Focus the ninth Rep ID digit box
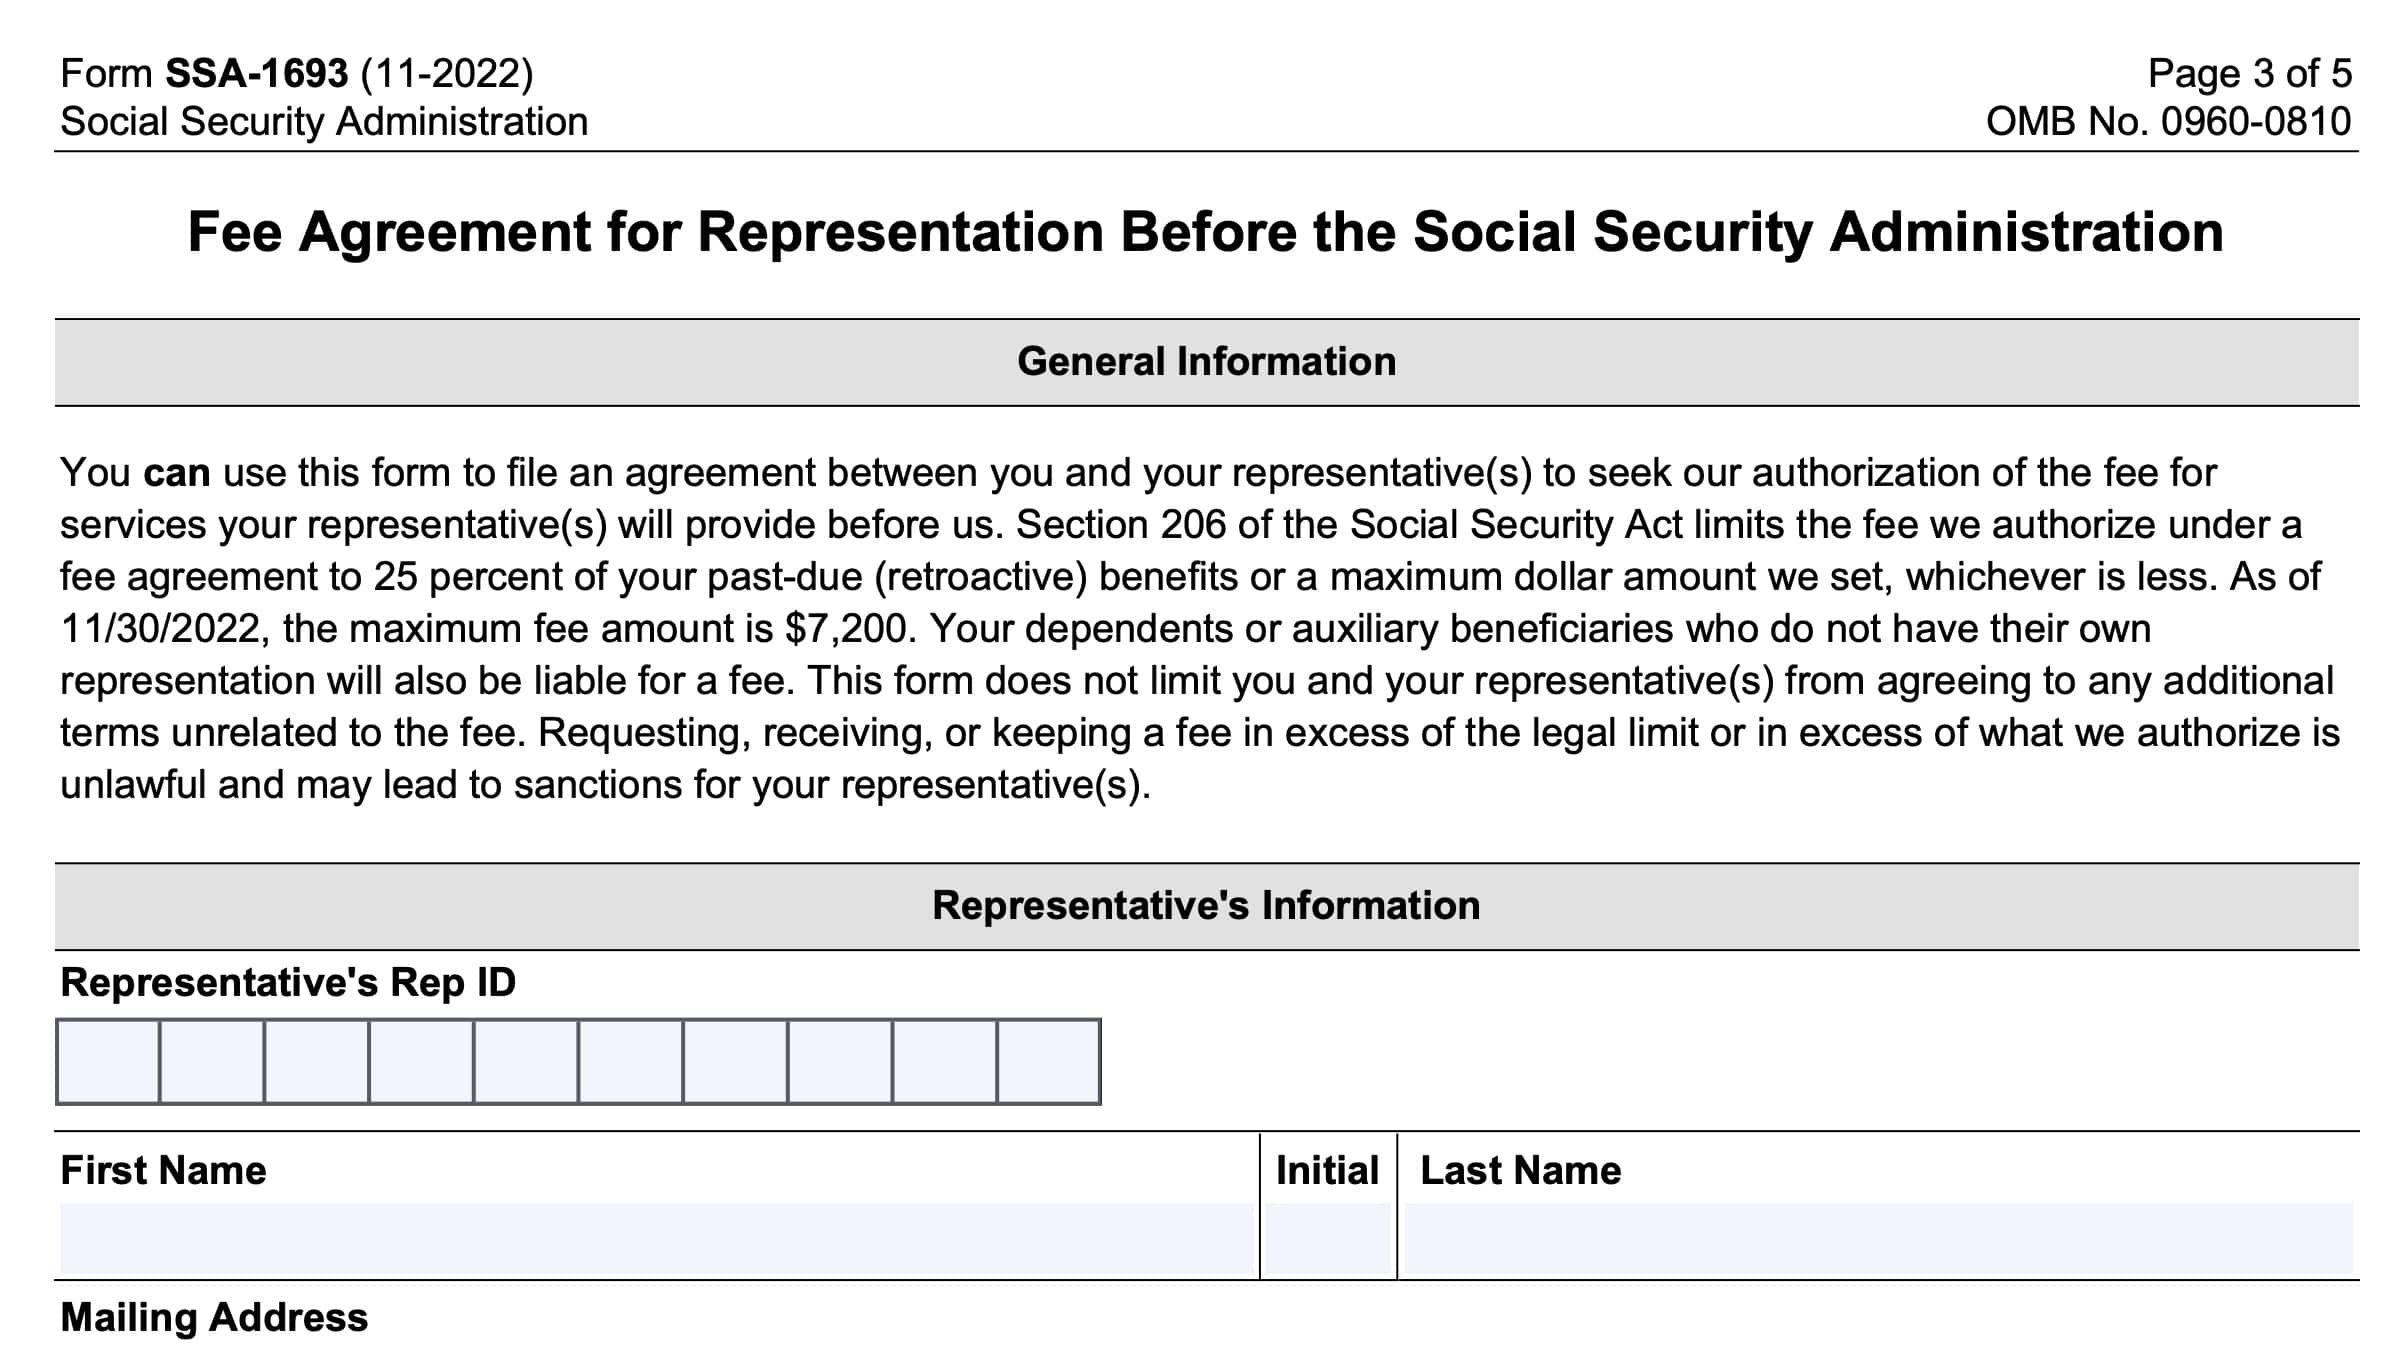2400x1350 pixels. click(944, 1061)
